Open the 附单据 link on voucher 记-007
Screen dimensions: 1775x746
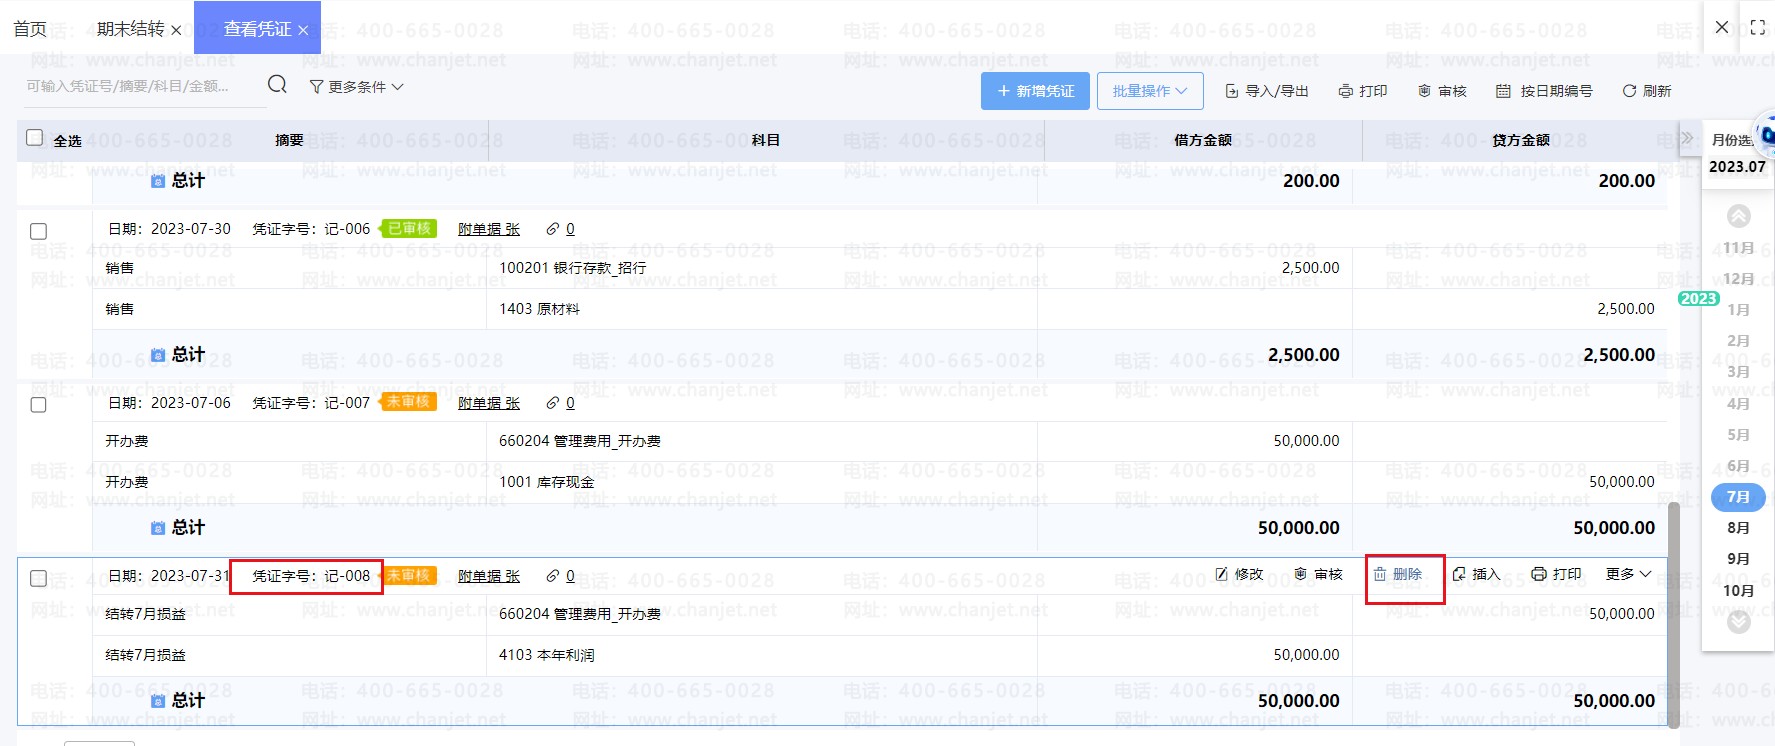coord(488,403)
